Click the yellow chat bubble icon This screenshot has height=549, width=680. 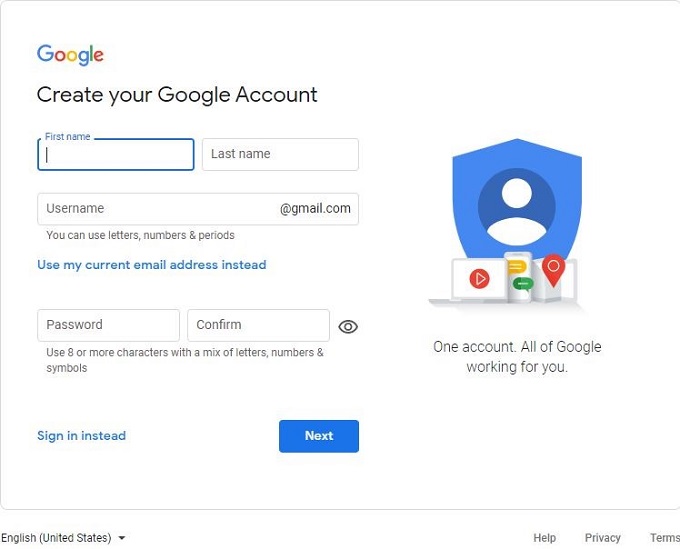[517, 267]
